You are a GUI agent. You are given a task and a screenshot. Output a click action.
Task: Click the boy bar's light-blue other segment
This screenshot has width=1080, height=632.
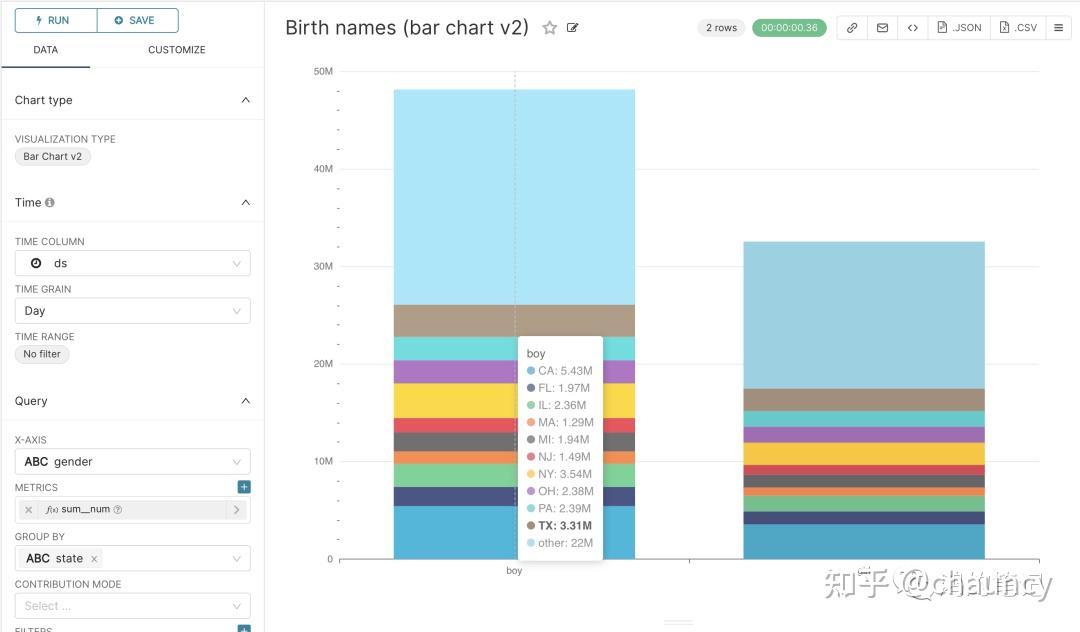click(x=514, y=197)
